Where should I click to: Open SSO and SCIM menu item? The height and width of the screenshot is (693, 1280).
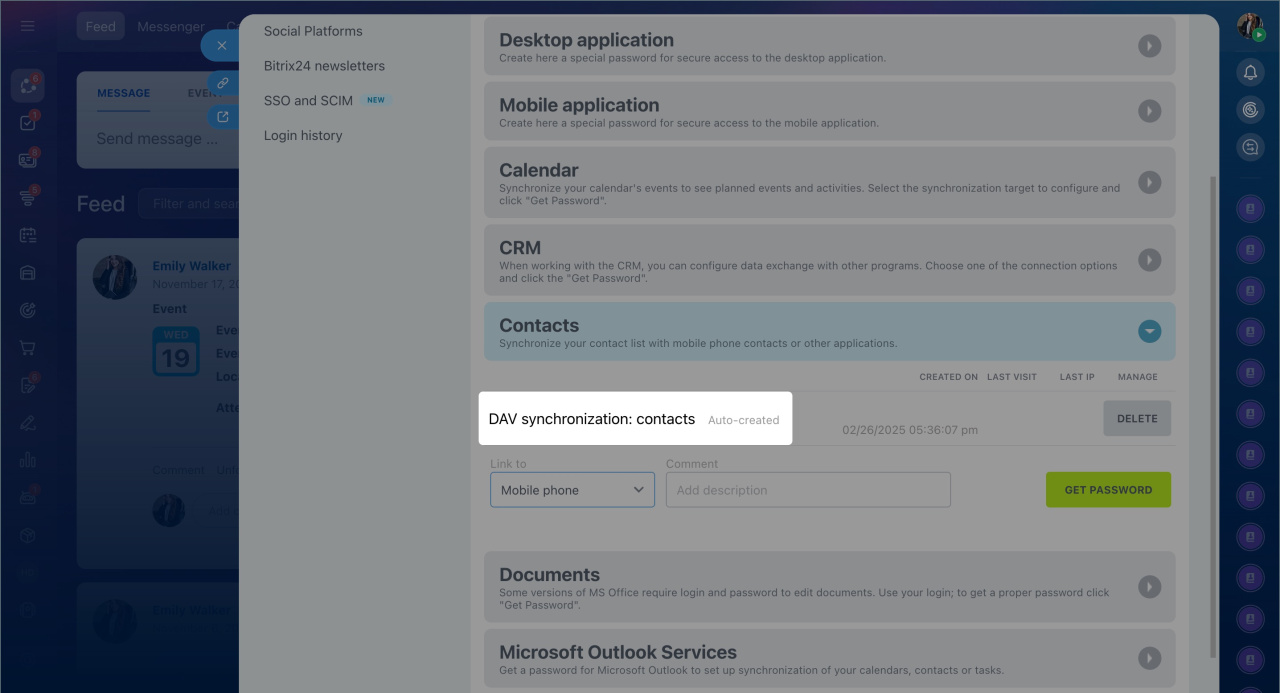(x=308, y=100)
